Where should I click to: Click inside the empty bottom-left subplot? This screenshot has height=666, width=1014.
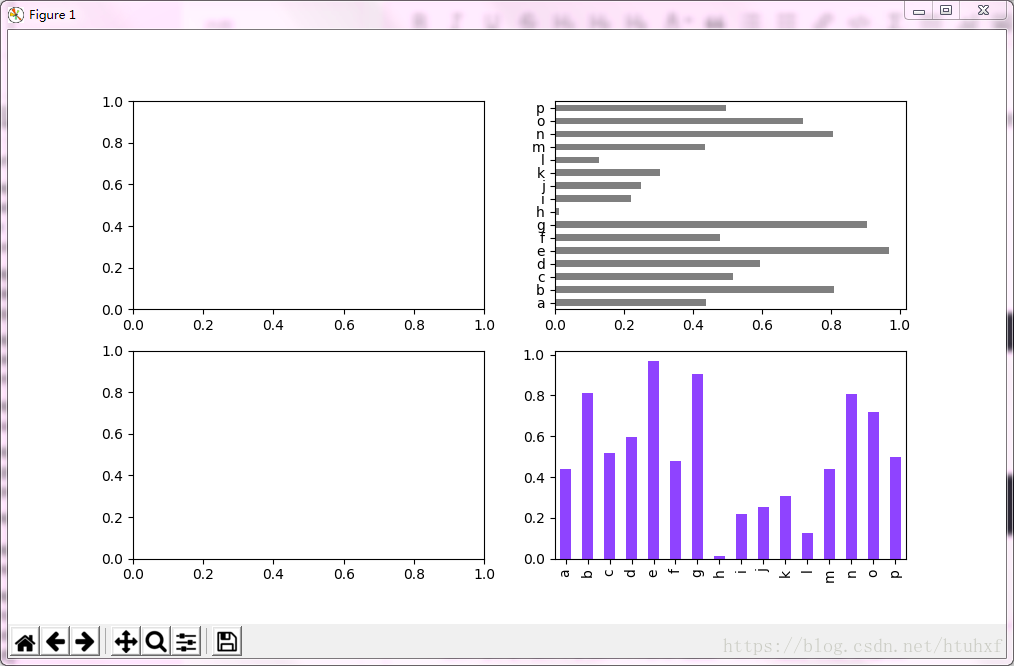308,455
